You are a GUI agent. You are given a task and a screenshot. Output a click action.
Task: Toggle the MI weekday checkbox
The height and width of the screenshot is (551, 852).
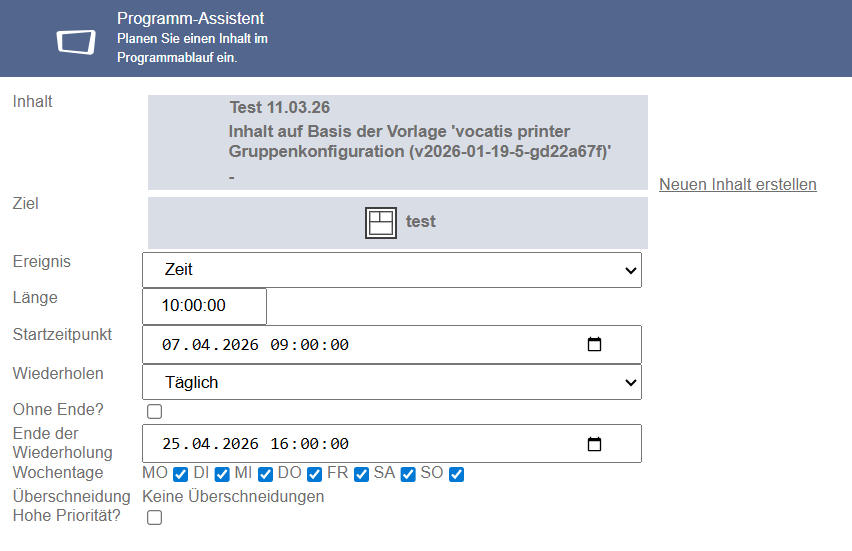click(x=265, y=474)
